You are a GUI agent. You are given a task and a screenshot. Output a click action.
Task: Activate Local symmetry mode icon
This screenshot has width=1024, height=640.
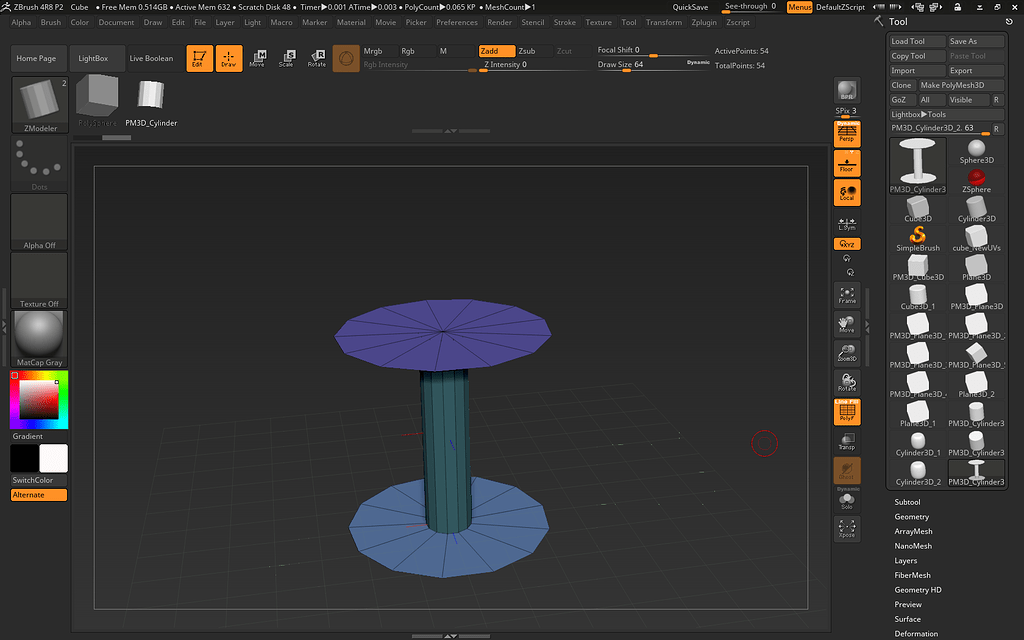click(847, 193)
